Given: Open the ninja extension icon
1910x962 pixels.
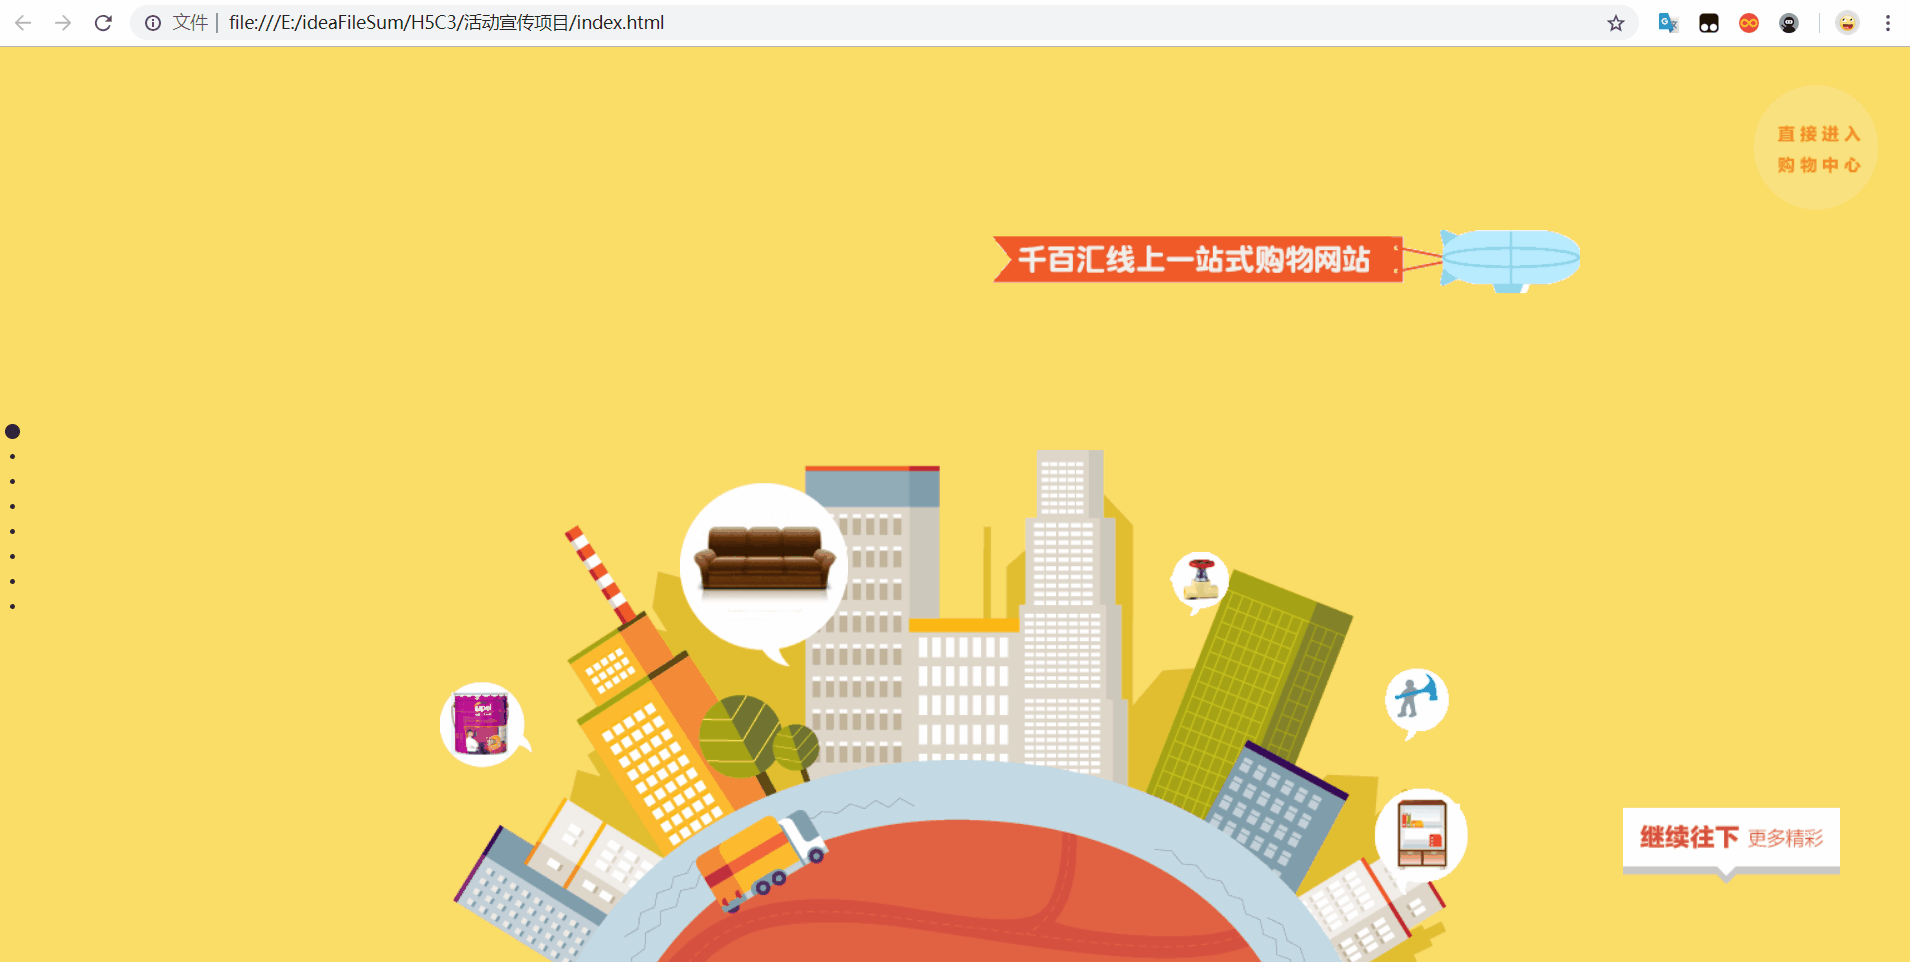Looking at the screenshot, I should tap(1789, 23).
